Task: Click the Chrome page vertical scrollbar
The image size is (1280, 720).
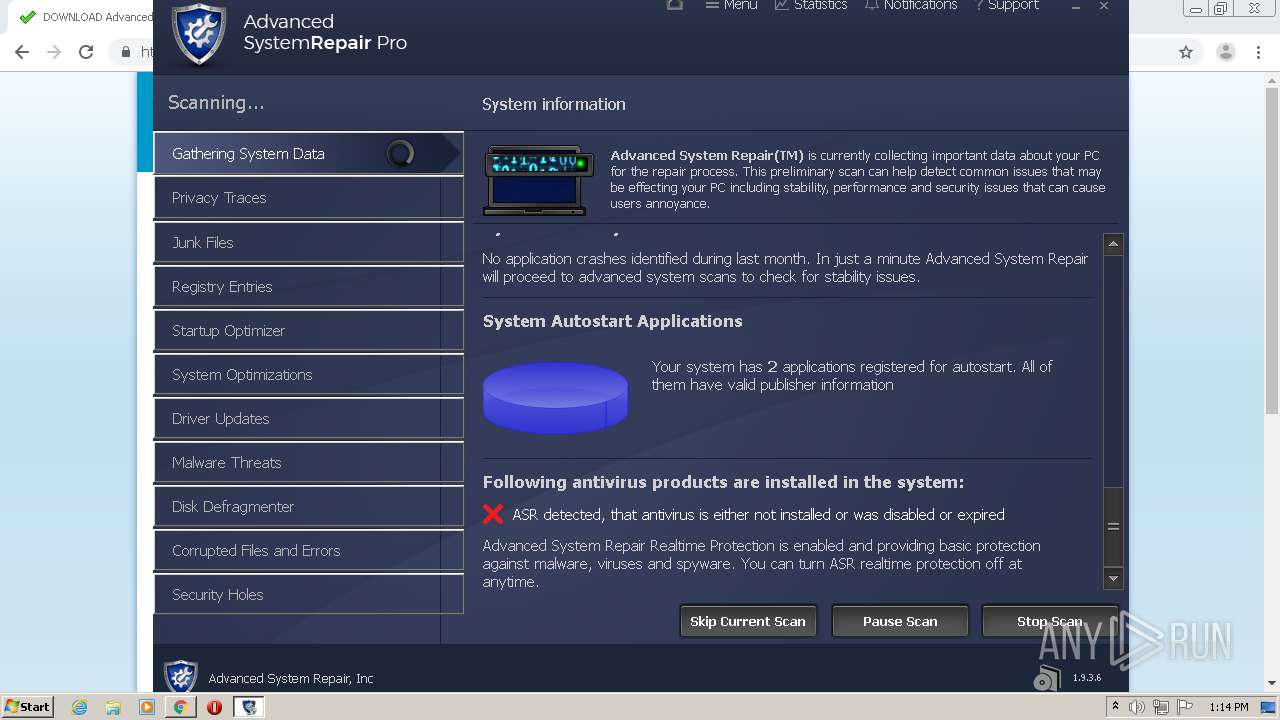Action: coord(1272,250)
